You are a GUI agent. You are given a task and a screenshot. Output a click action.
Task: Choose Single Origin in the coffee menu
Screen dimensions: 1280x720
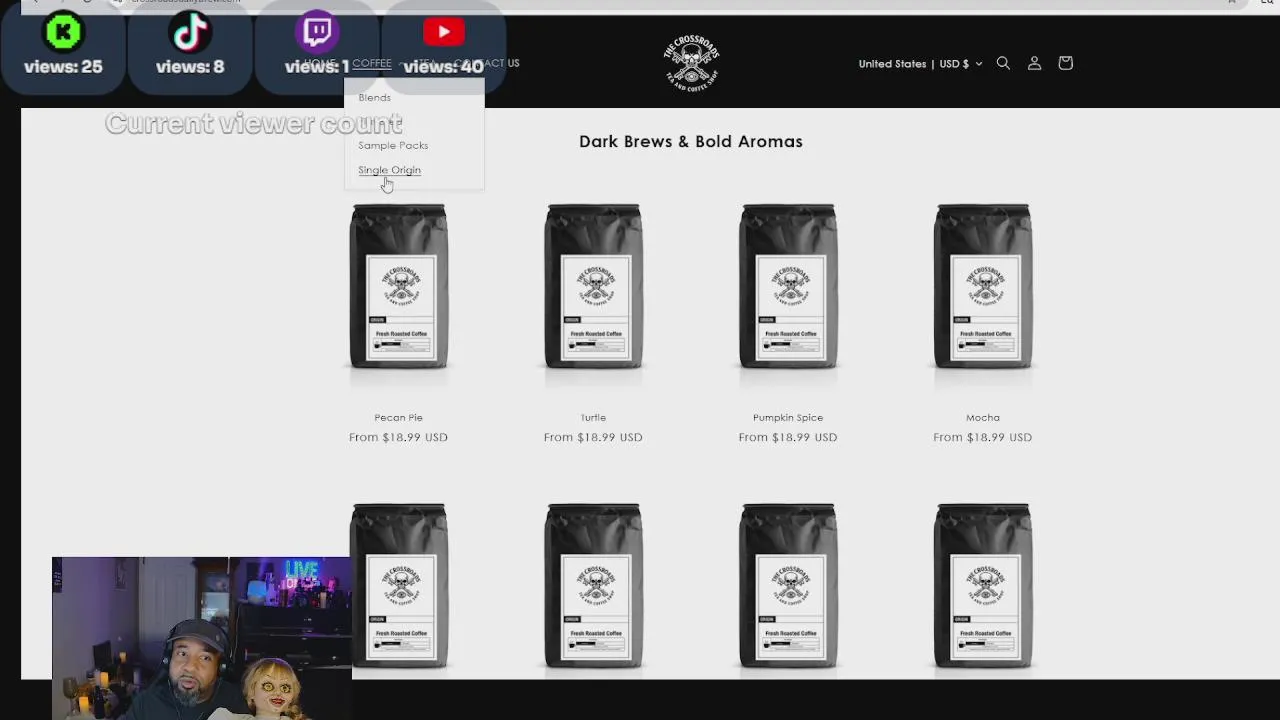(389, 170)
